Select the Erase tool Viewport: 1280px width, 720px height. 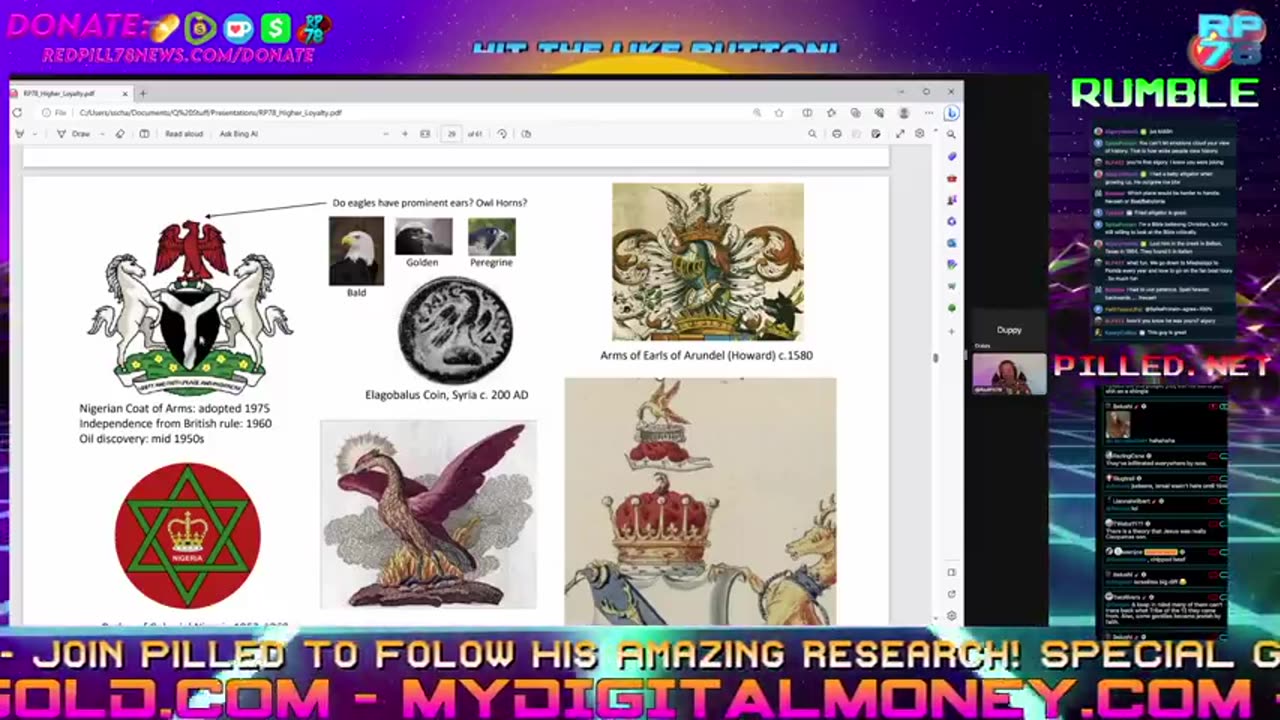[120, 134]
